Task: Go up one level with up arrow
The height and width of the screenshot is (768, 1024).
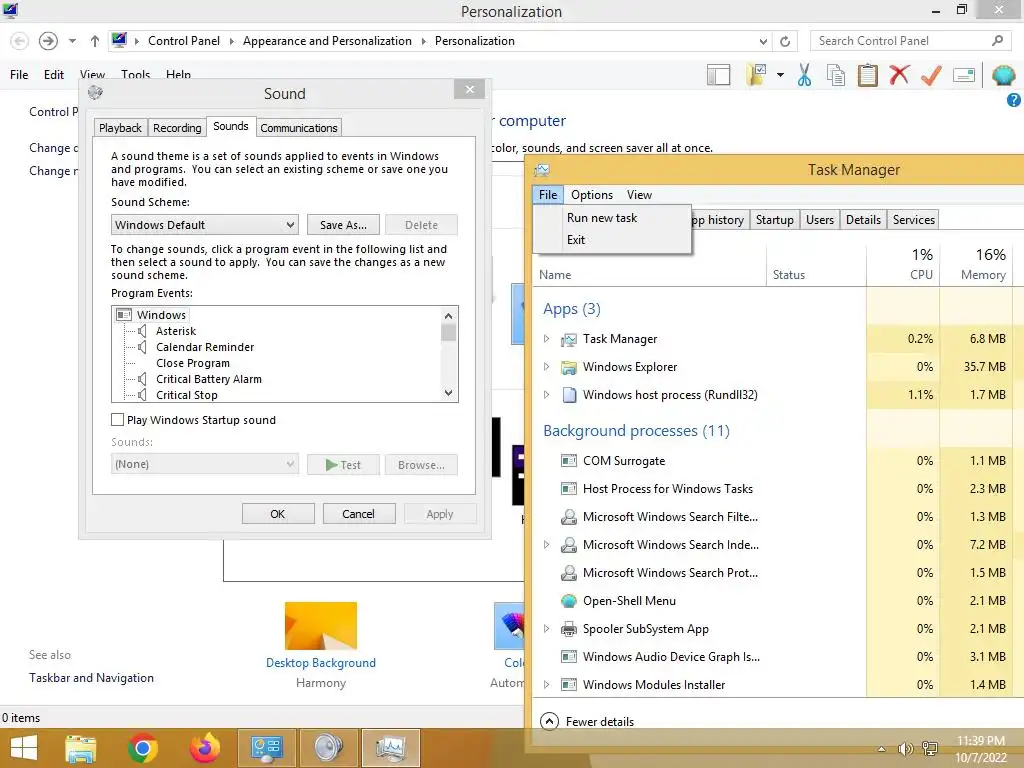Action: tap(95, 41)
